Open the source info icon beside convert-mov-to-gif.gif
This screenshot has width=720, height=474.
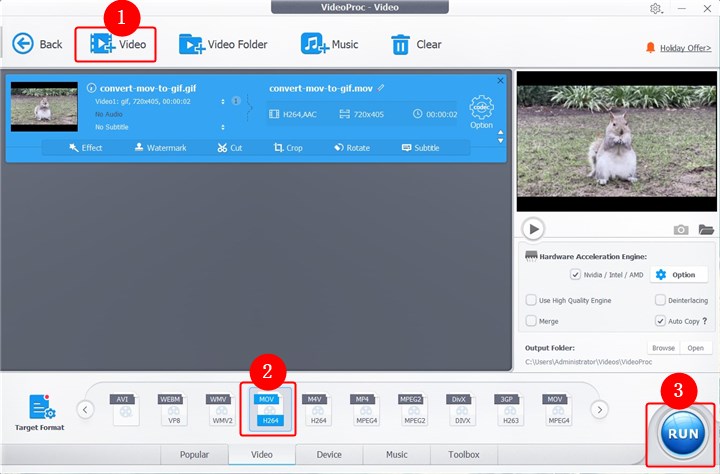coord(91,88)
